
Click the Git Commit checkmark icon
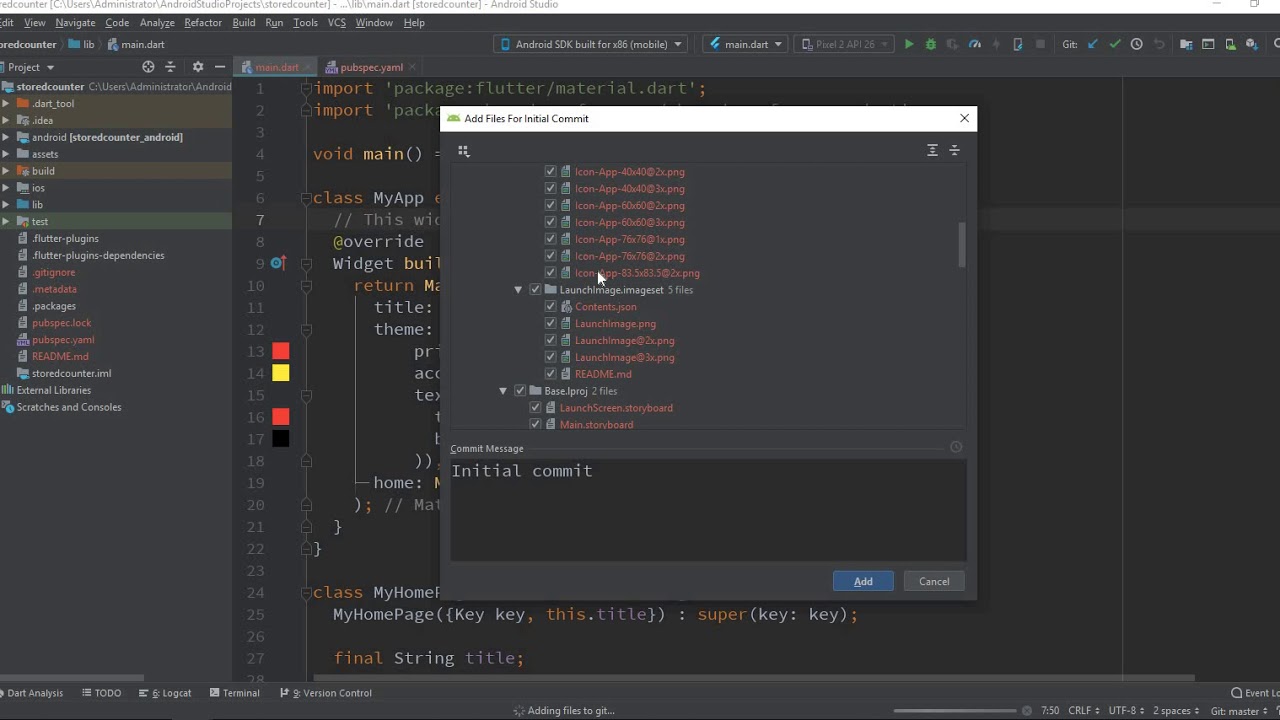point(1114,44)
